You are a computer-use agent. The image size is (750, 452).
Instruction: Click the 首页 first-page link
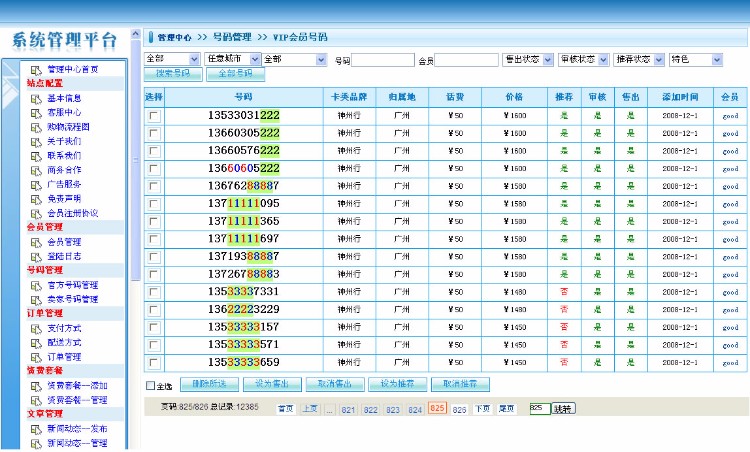click(x=286, y=409)
